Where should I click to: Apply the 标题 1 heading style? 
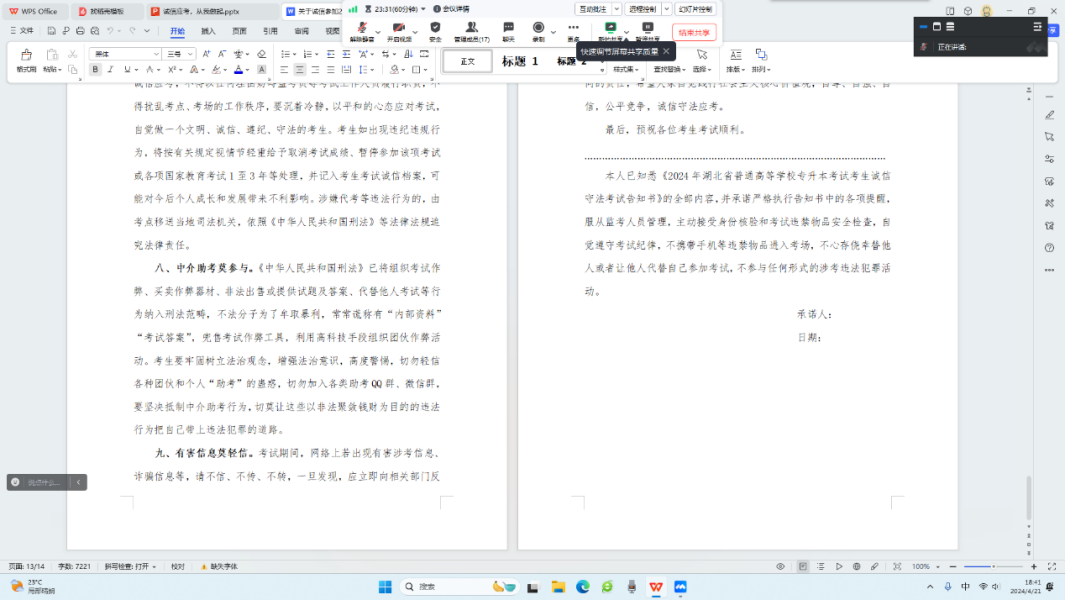(x=519, y=62)
